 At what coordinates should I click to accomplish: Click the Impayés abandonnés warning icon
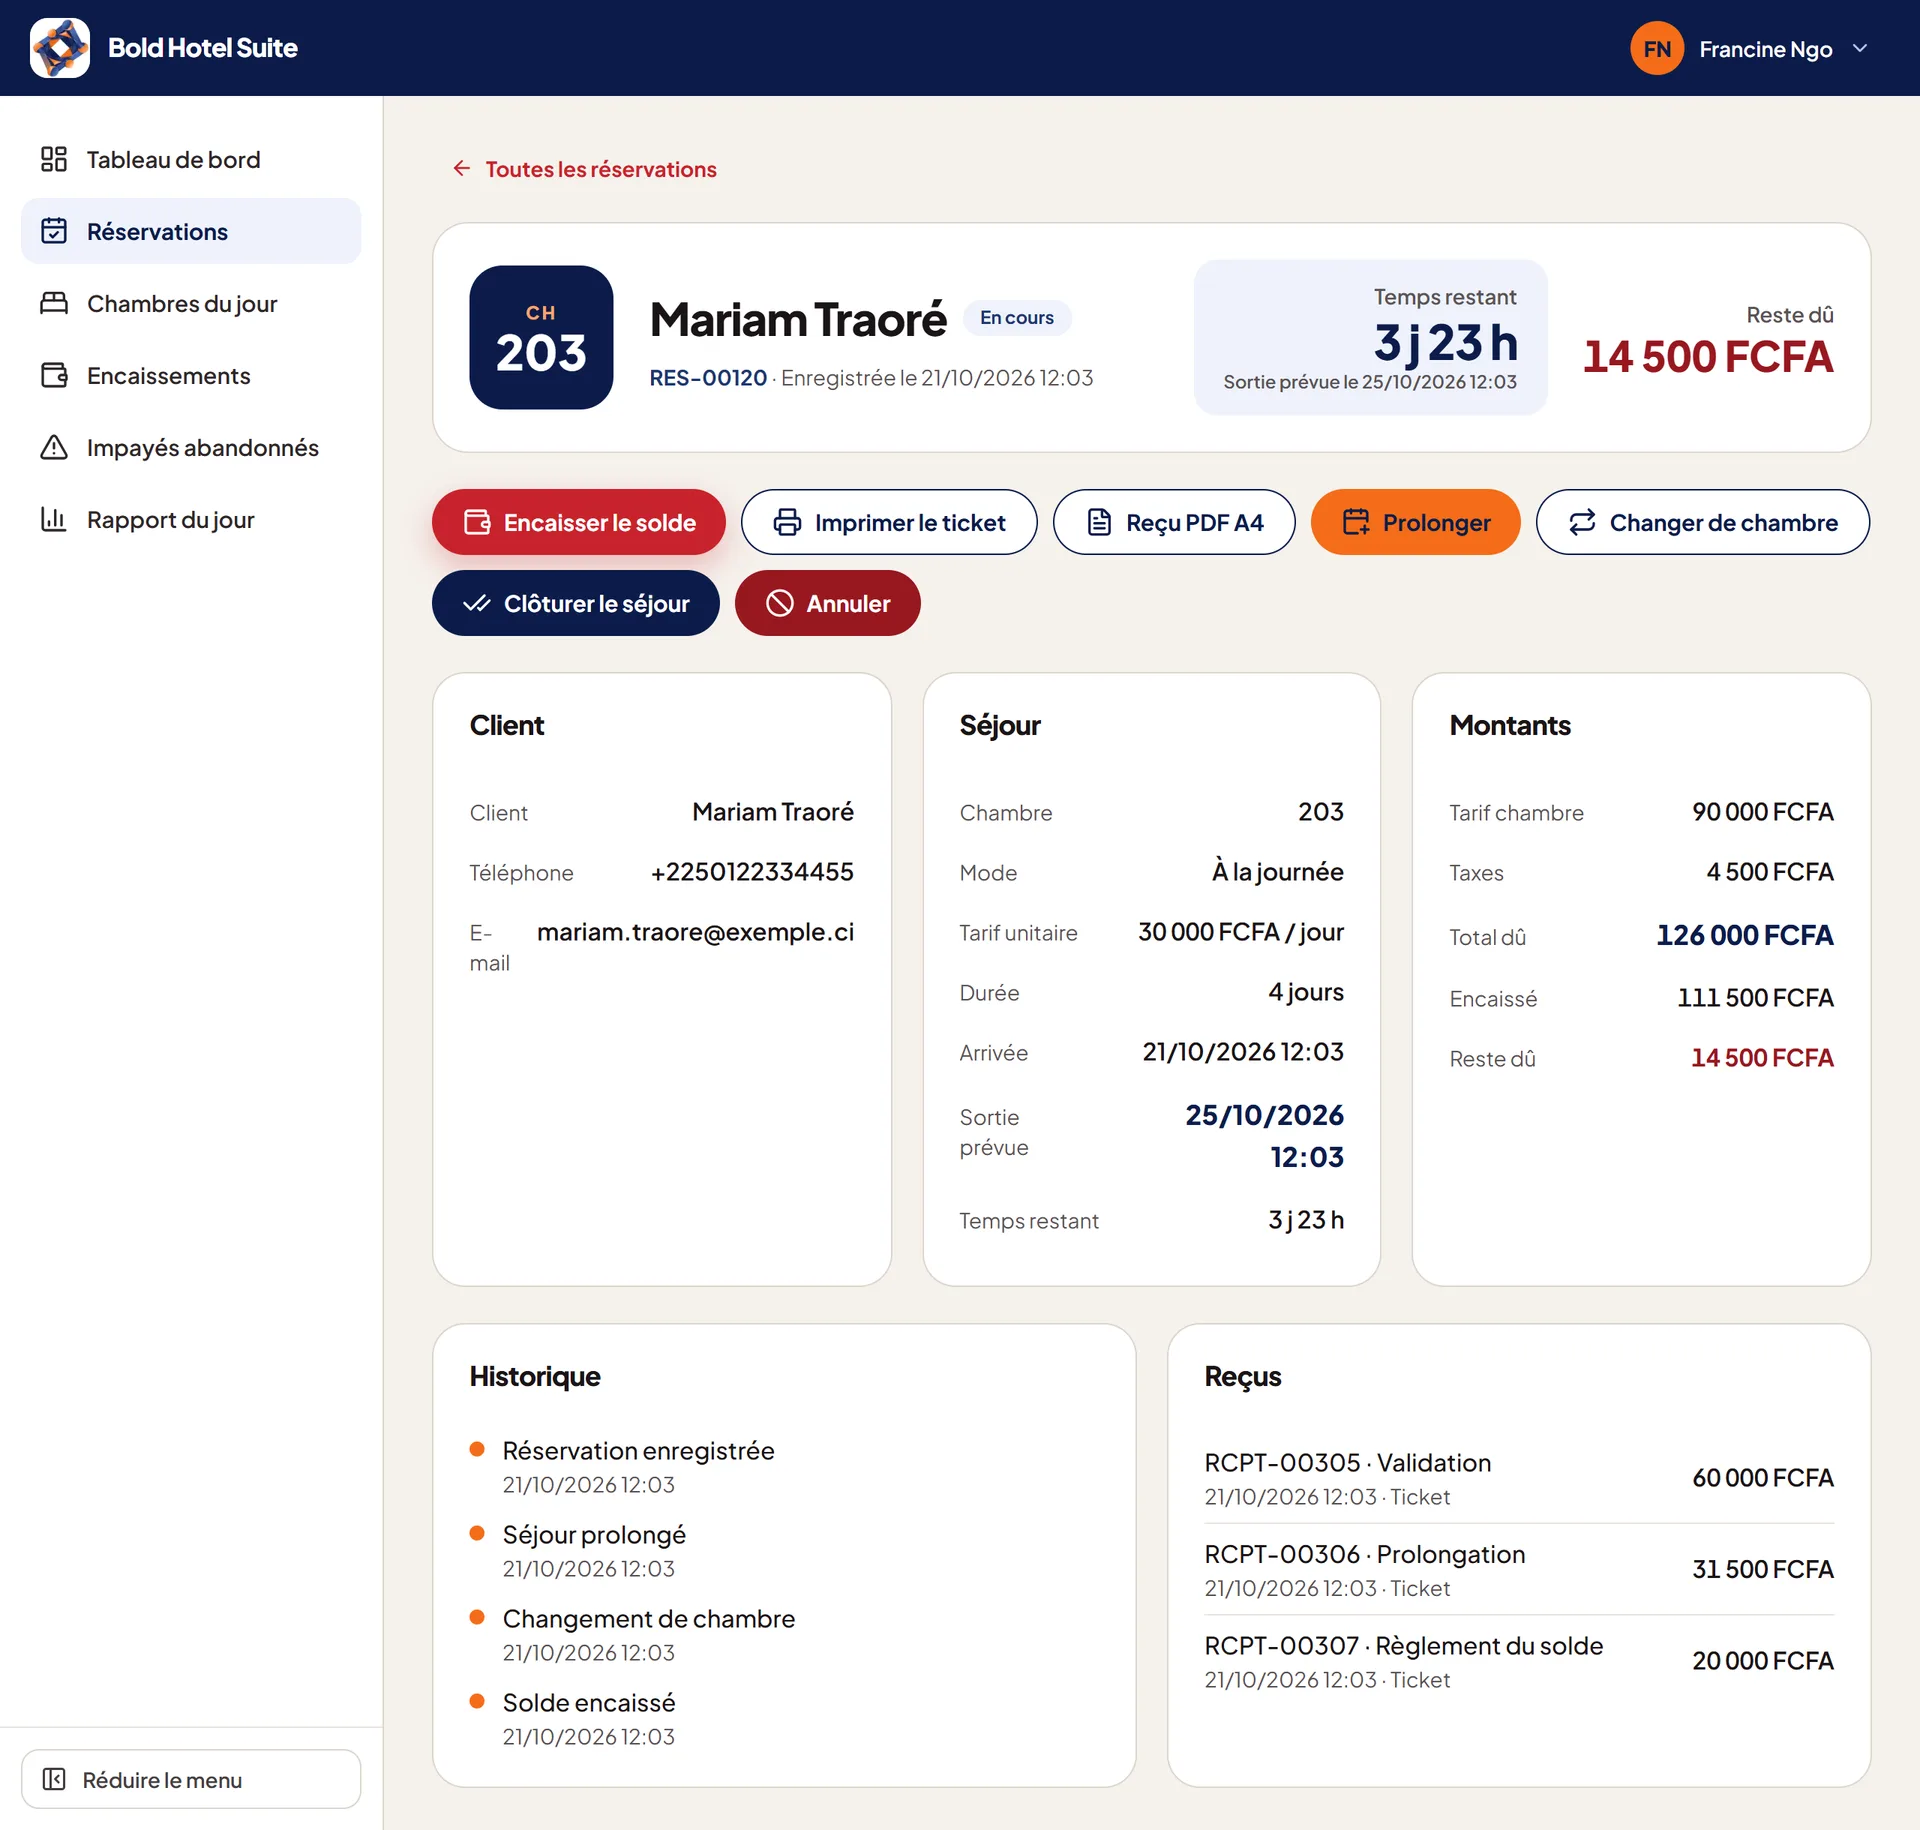pyautogui.click(x=54, y=447)
